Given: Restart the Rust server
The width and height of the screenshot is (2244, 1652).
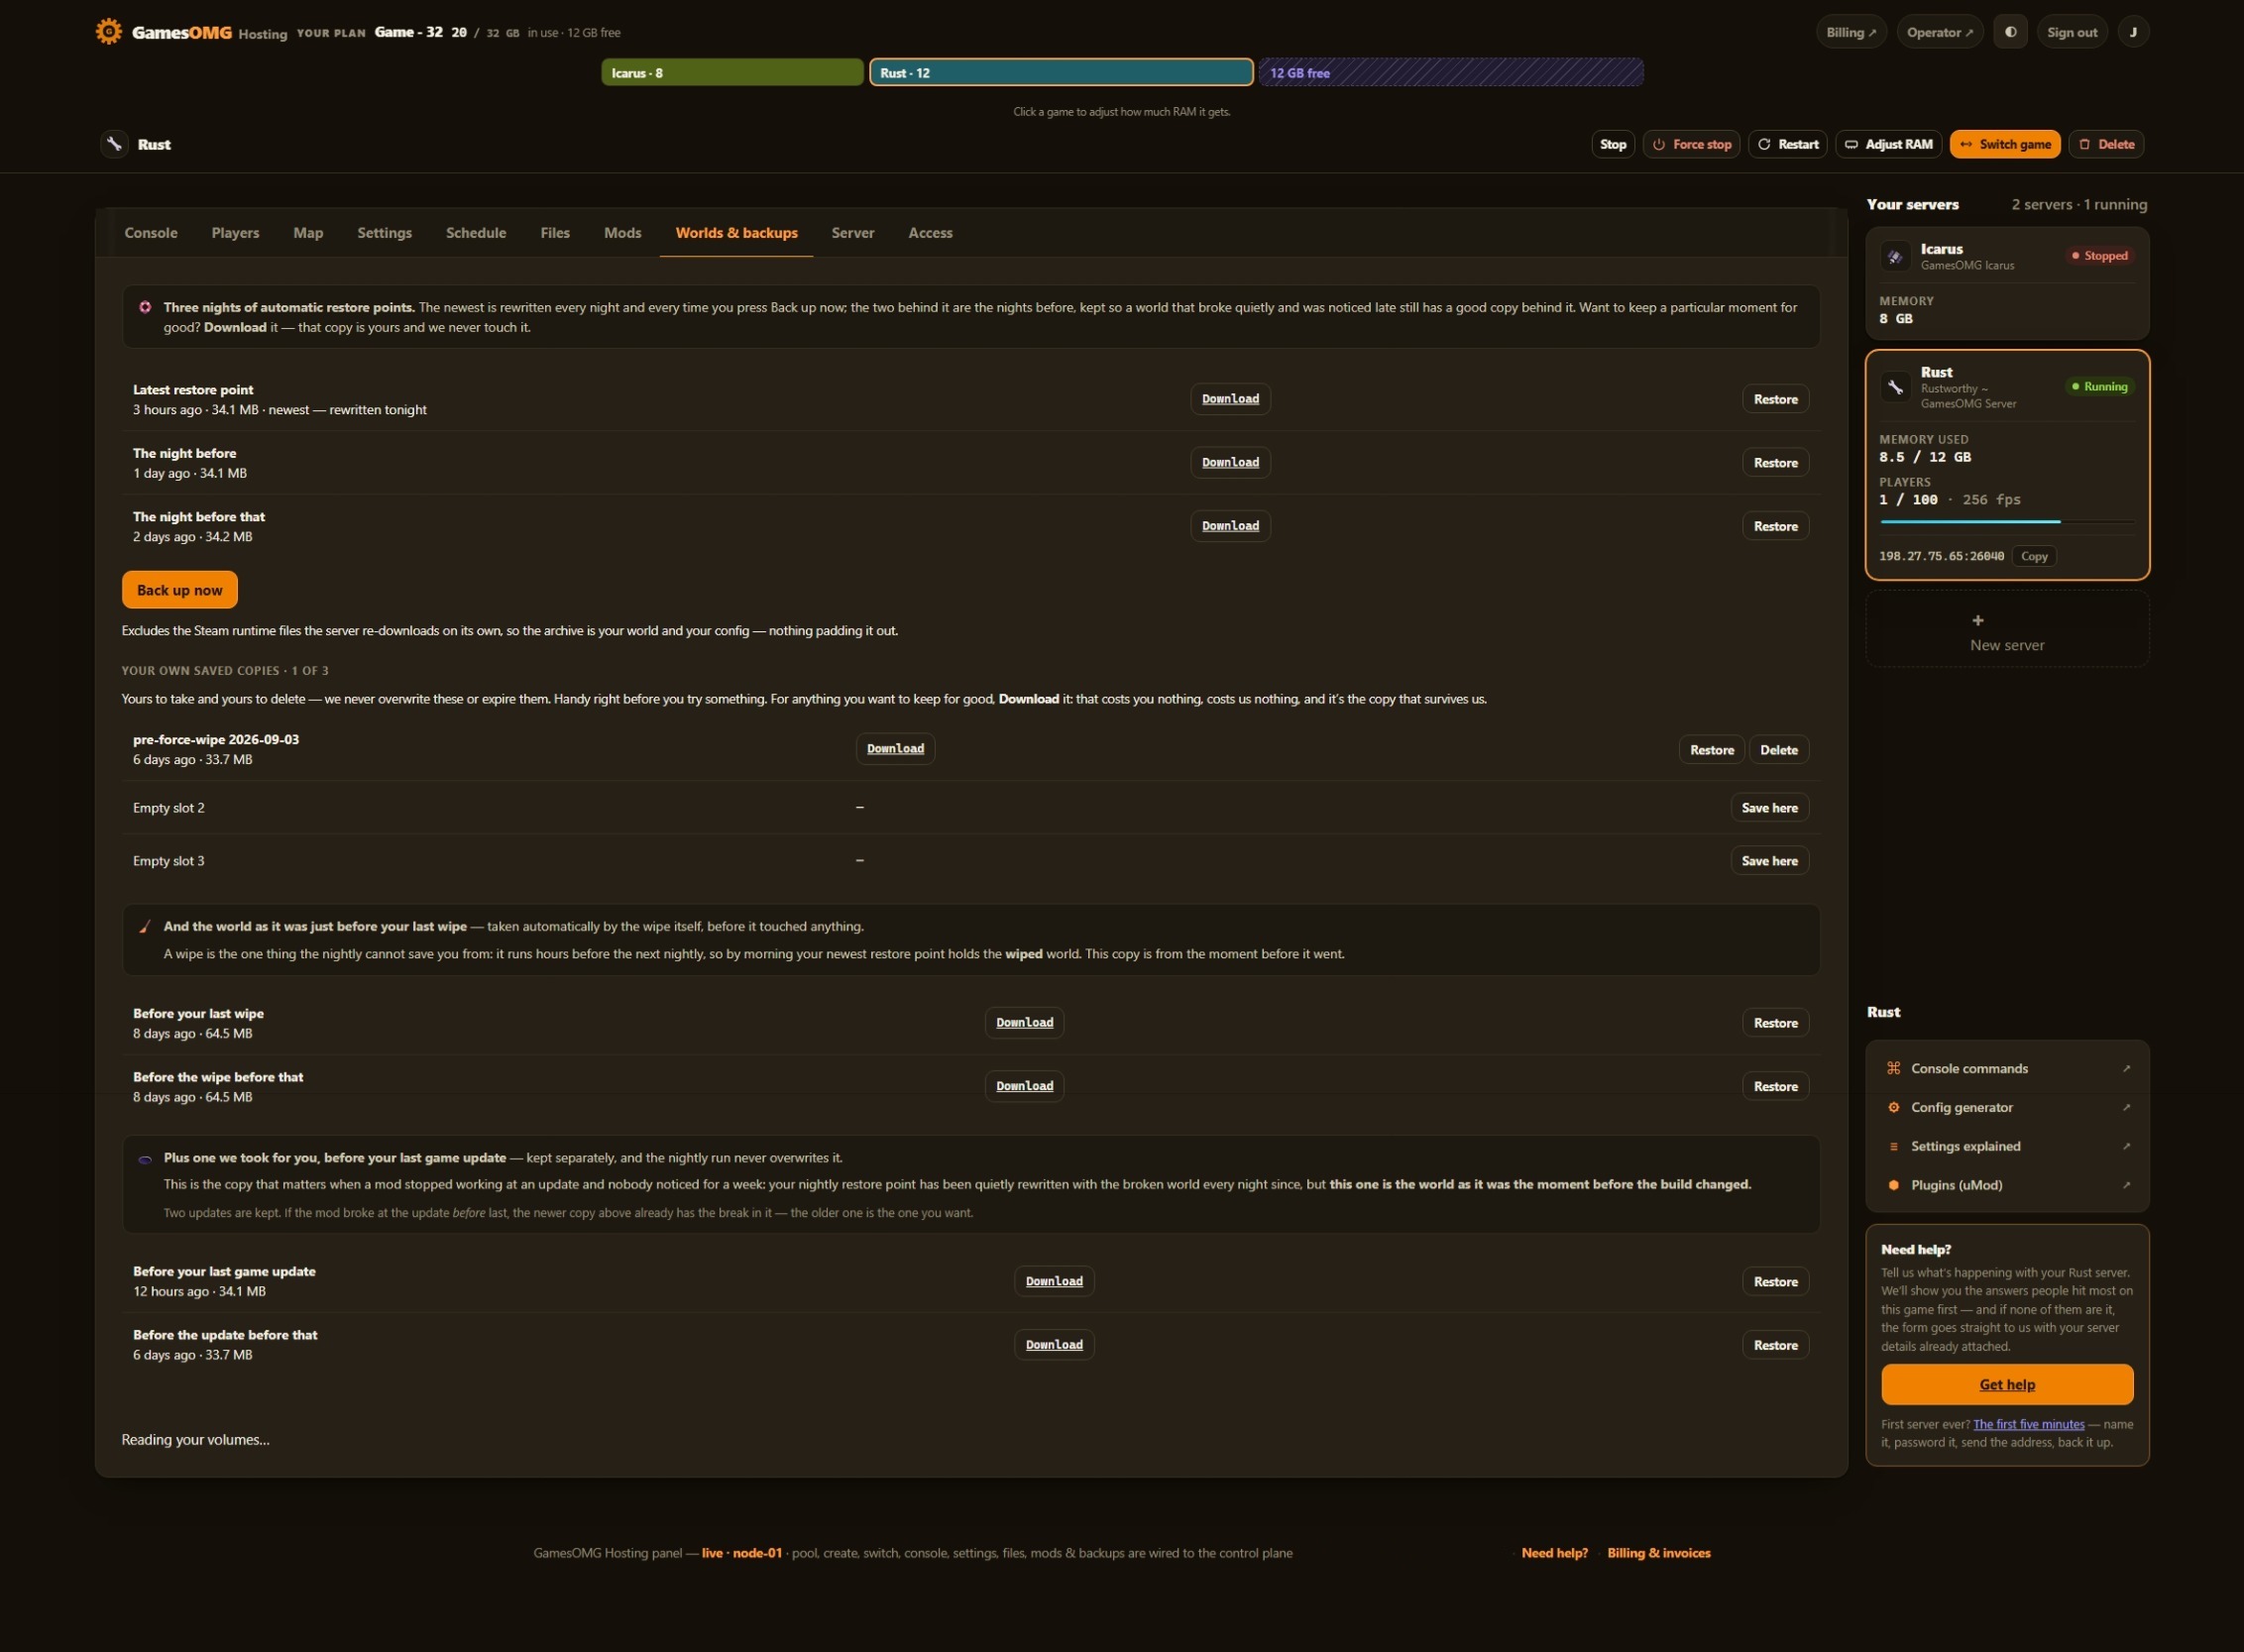Looking at the screenshot, I should tap(1787, 144).
